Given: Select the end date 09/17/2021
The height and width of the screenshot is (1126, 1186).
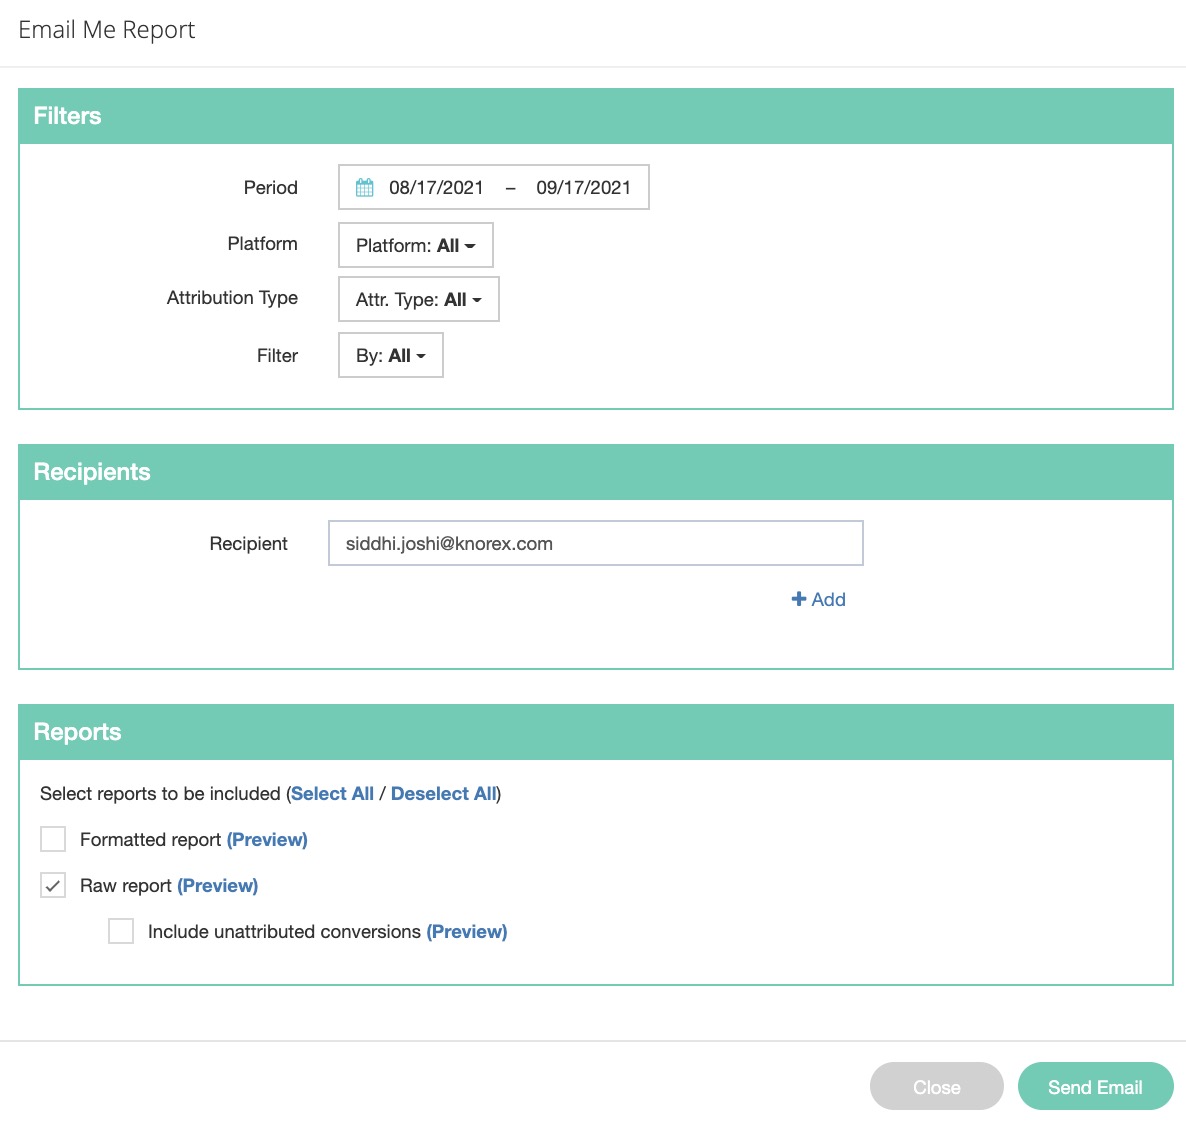Looking at the screenshot, I should point(583,188).
